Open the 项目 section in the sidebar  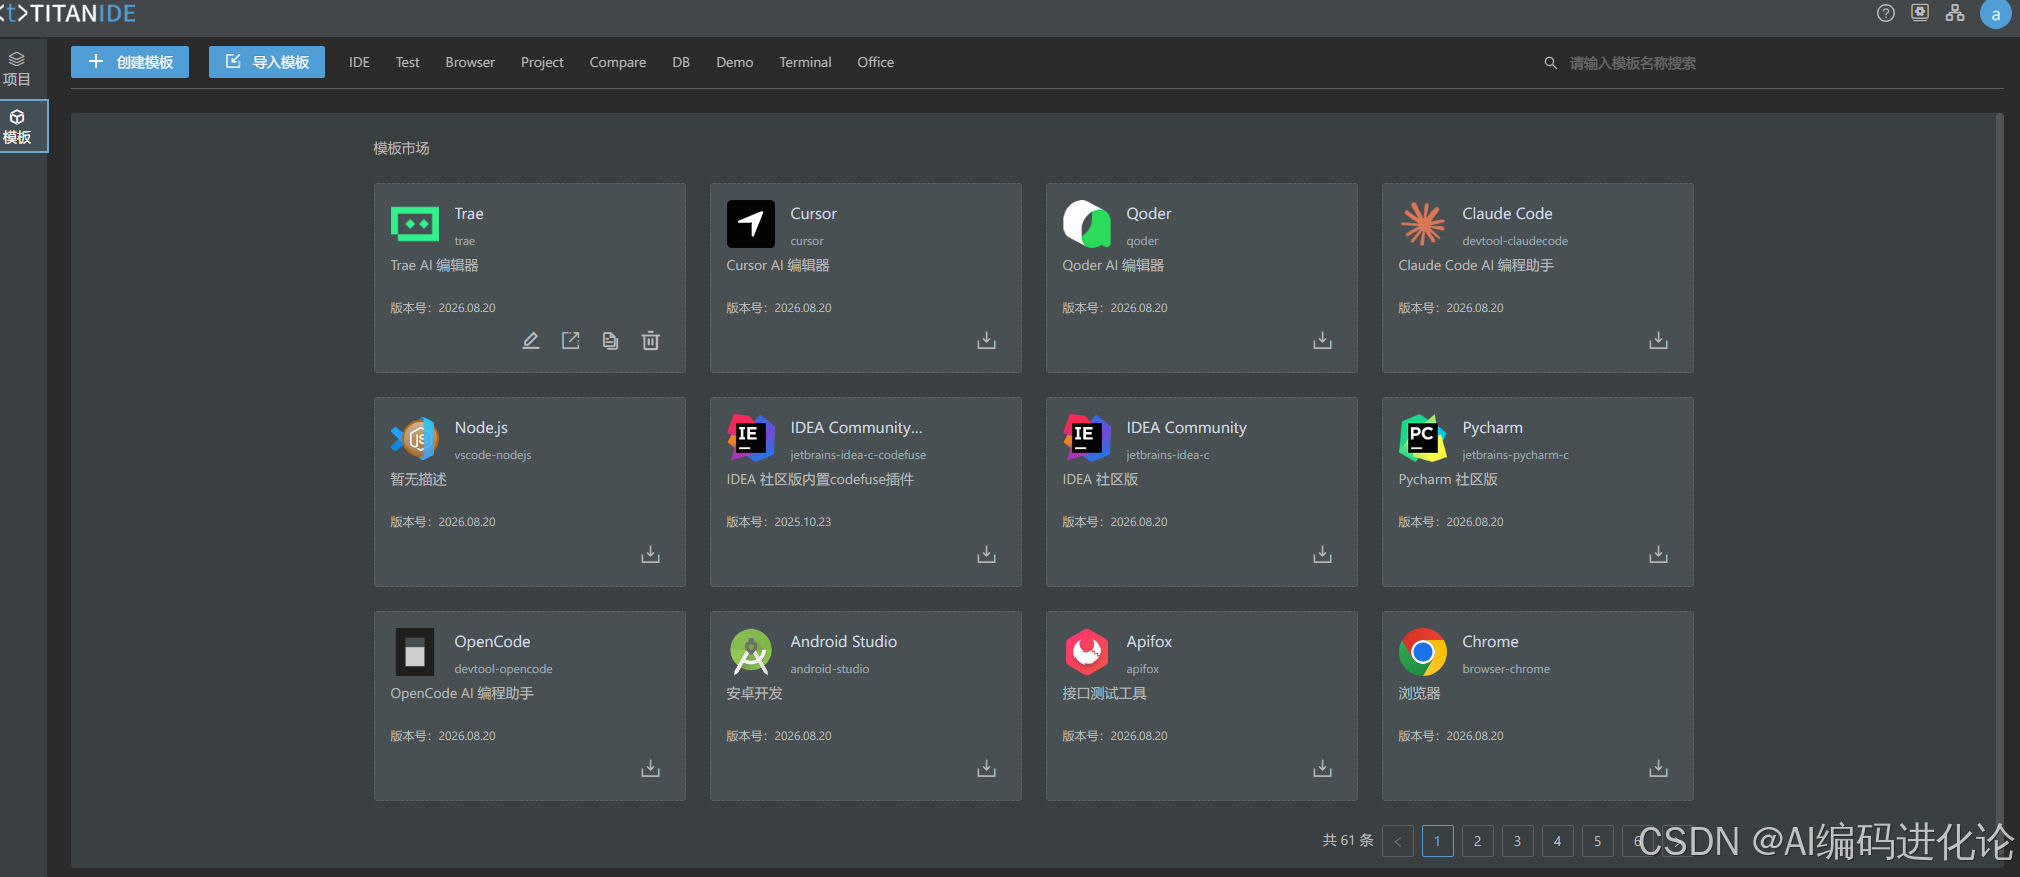click(17, 69)
